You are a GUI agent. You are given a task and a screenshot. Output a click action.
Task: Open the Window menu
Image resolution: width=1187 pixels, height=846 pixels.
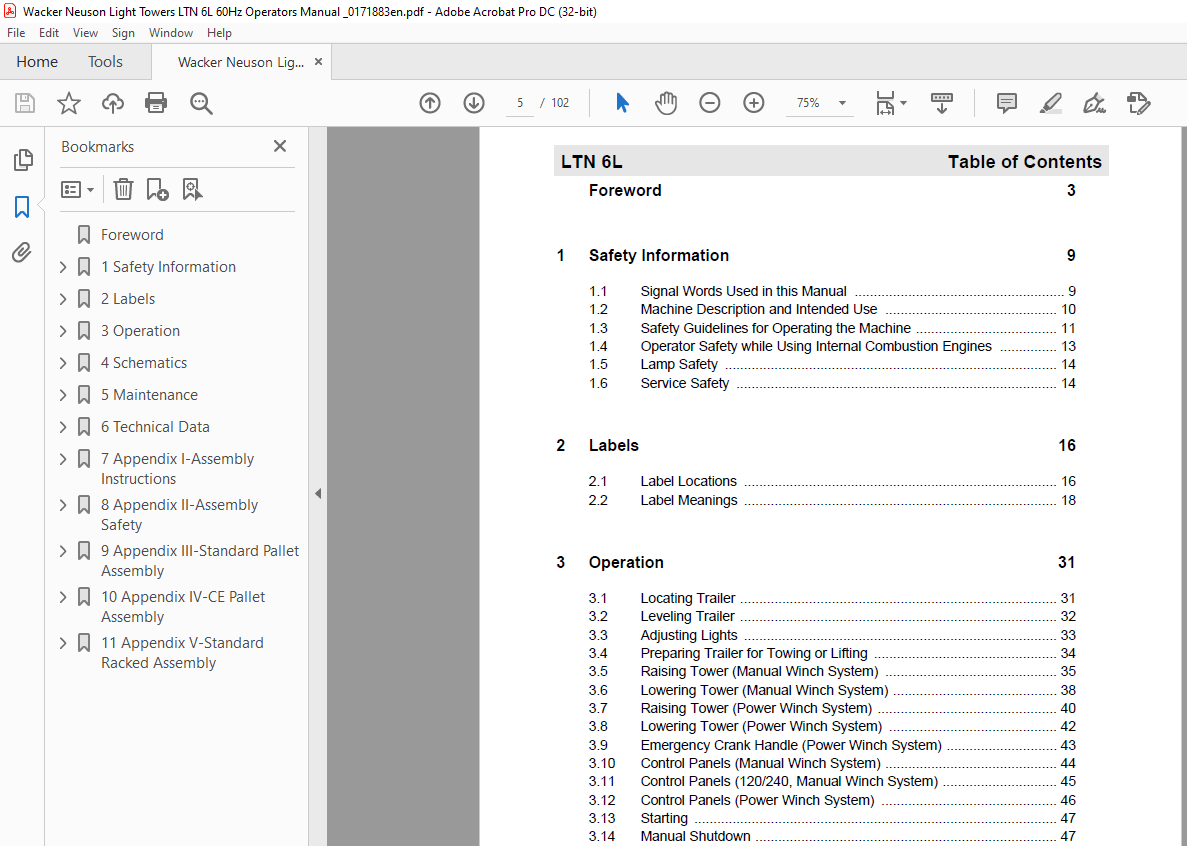170,33
